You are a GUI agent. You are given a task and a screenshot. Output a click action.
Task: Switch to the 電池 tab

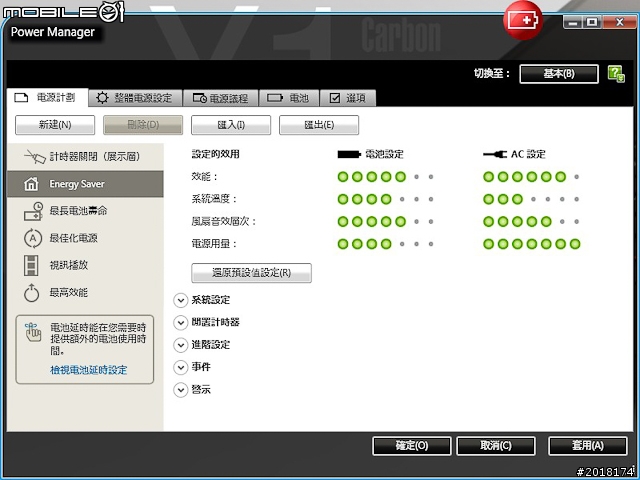point(289,98)
